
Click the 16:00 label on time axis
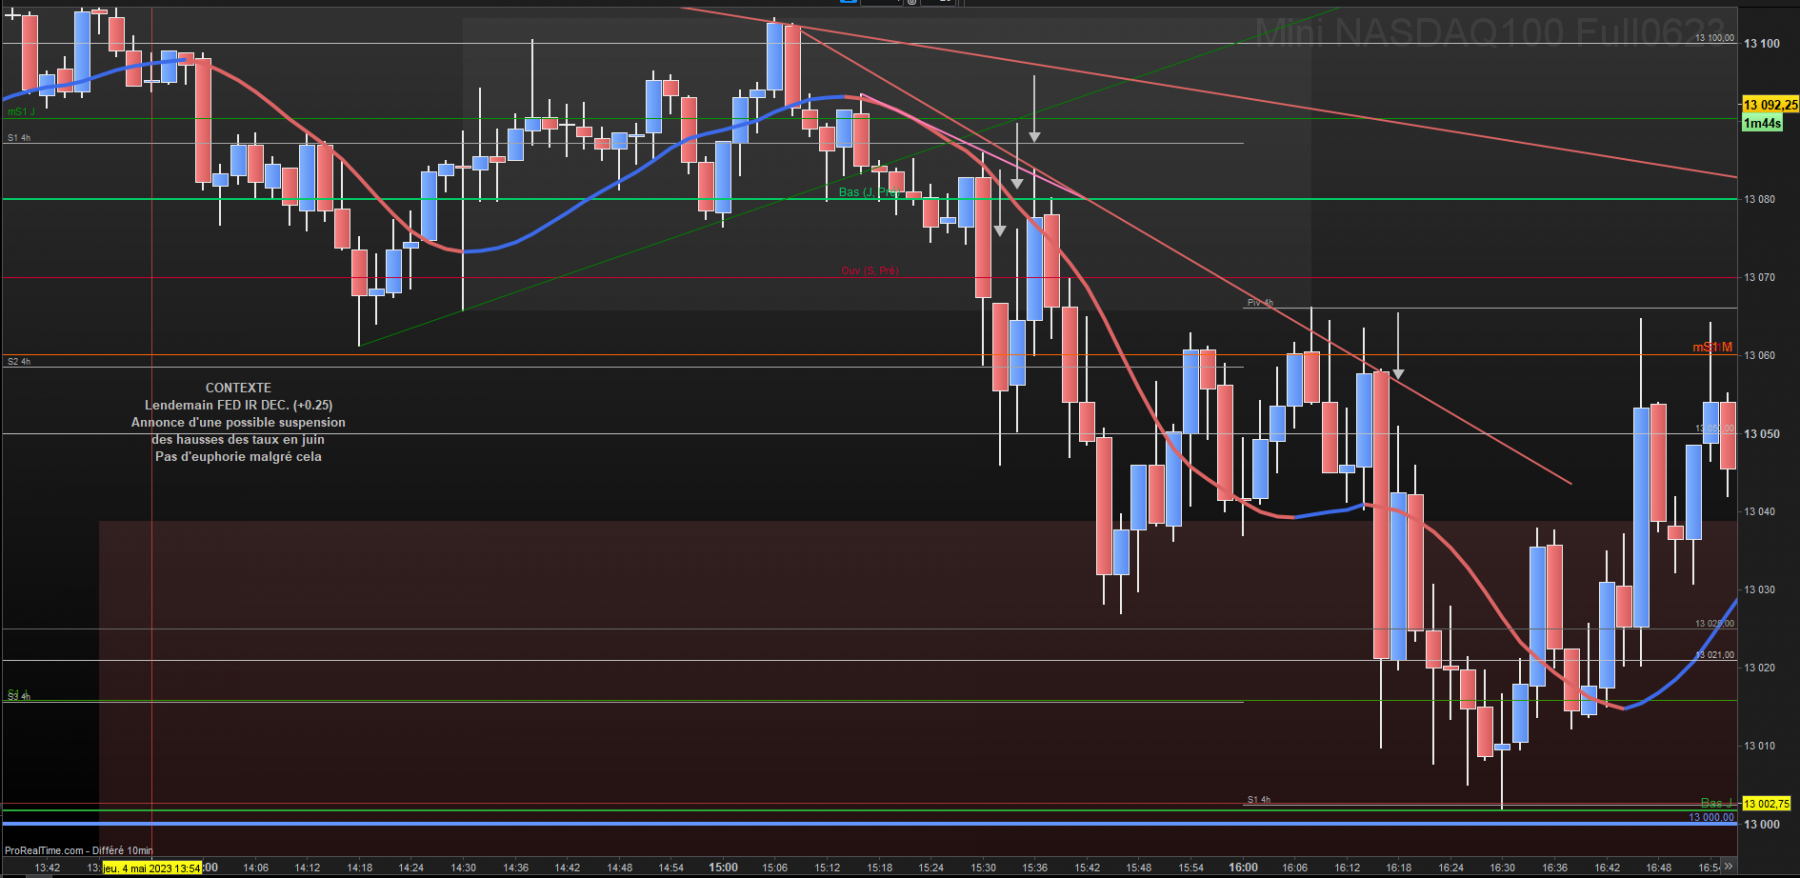1243,867
